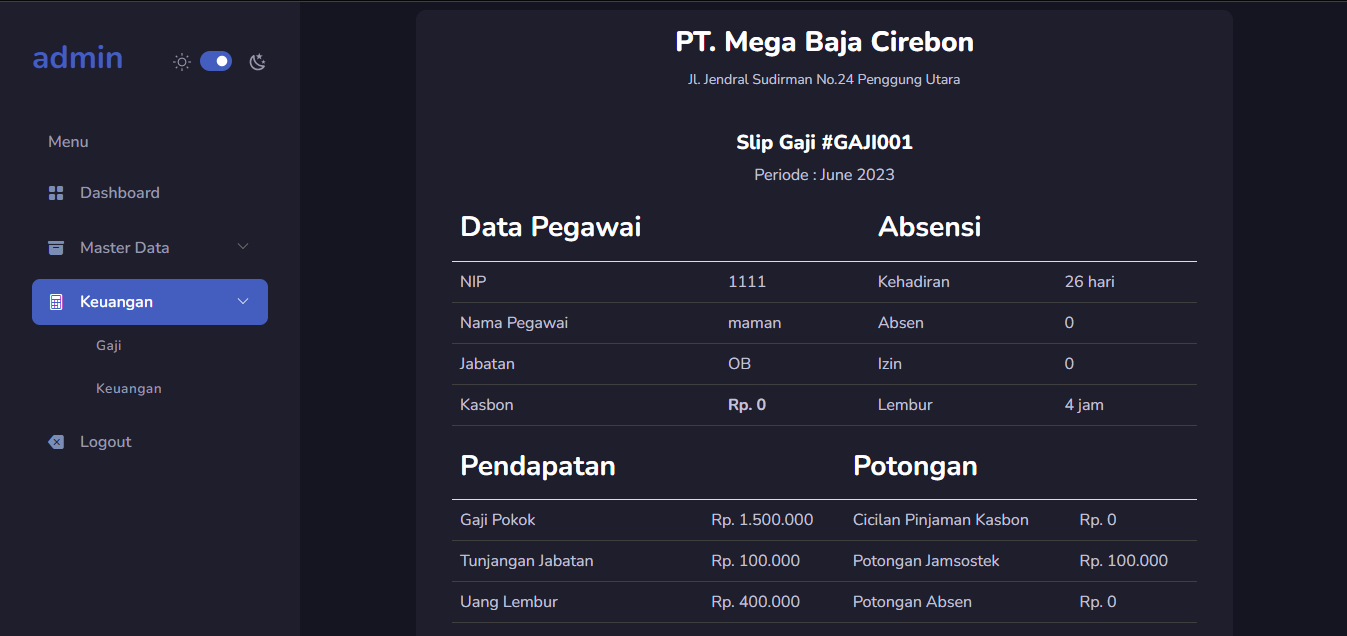The image size is (1347, 636).
Task: Click the admin logo text
Action: pos(77,58)
